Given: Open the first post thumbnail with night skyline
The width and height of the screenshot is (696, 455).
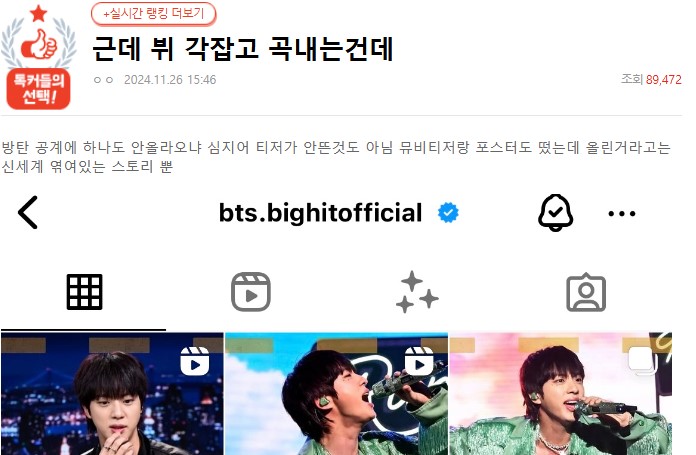Looking at the screenshot, I should tap(112, 393).
